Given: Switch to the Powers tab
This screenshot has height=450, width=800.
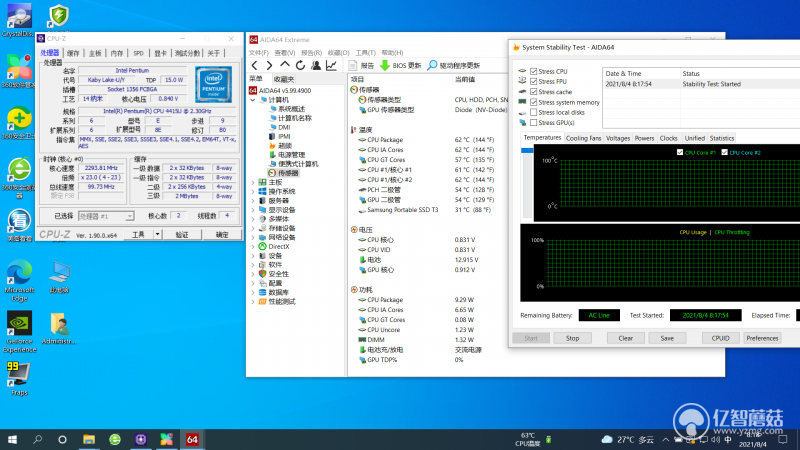Looking at the screenshot, I should [644, 138].
